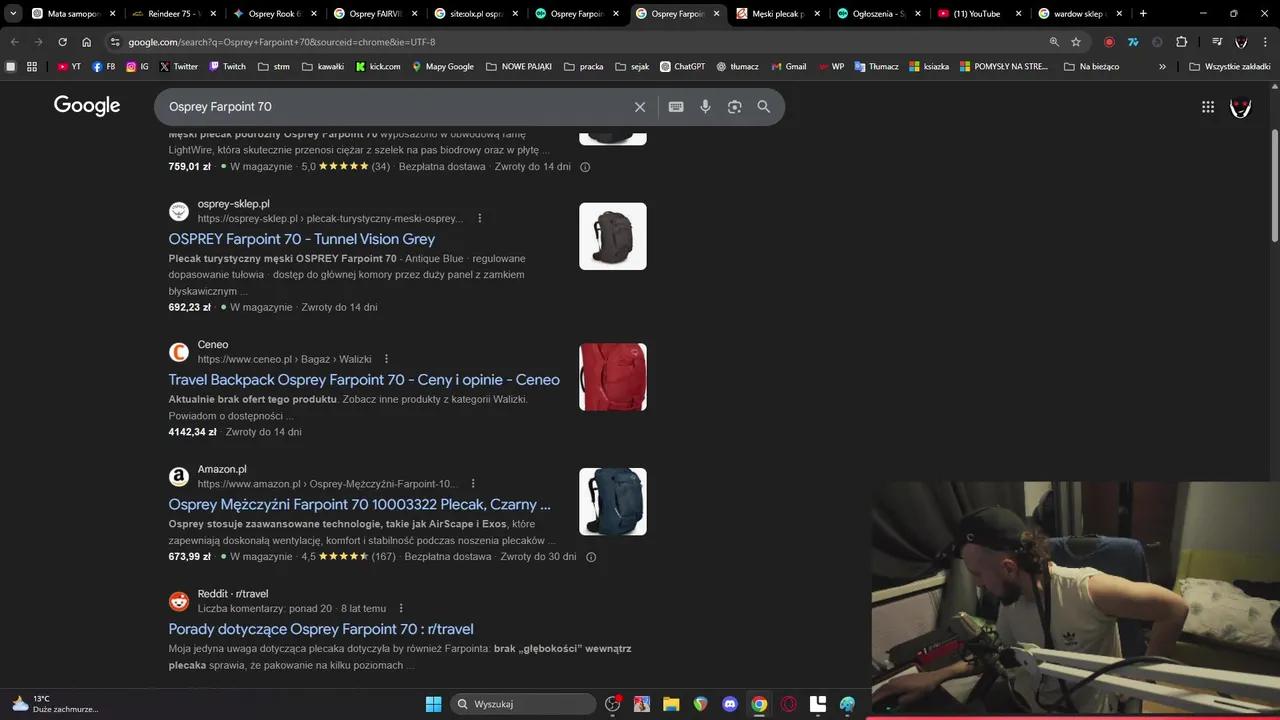Open Discord from the taskbar
This screenshot has width=1280, height=720.
(x=730, y=704)
